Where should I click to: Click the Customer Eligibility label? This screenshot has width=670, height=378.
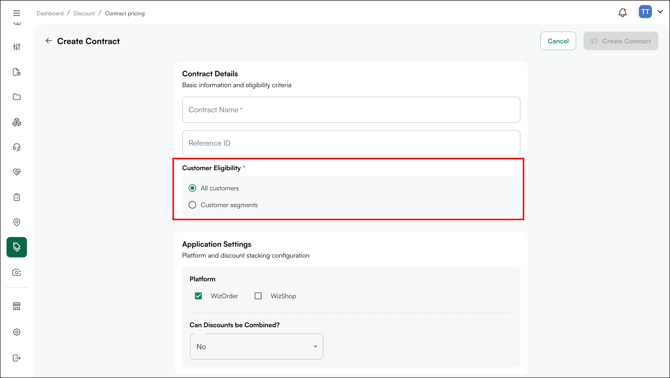click(x=212, y=168)
